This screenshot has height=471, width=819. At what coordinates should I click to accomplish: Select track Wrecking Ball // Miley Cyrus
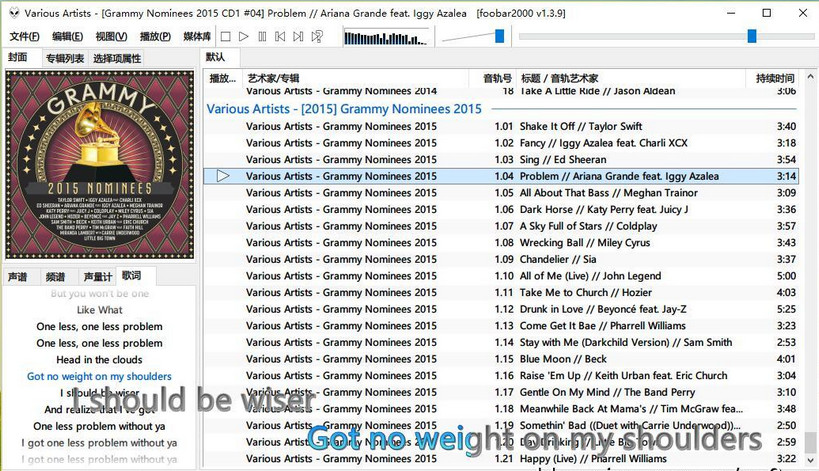(501, 243)
